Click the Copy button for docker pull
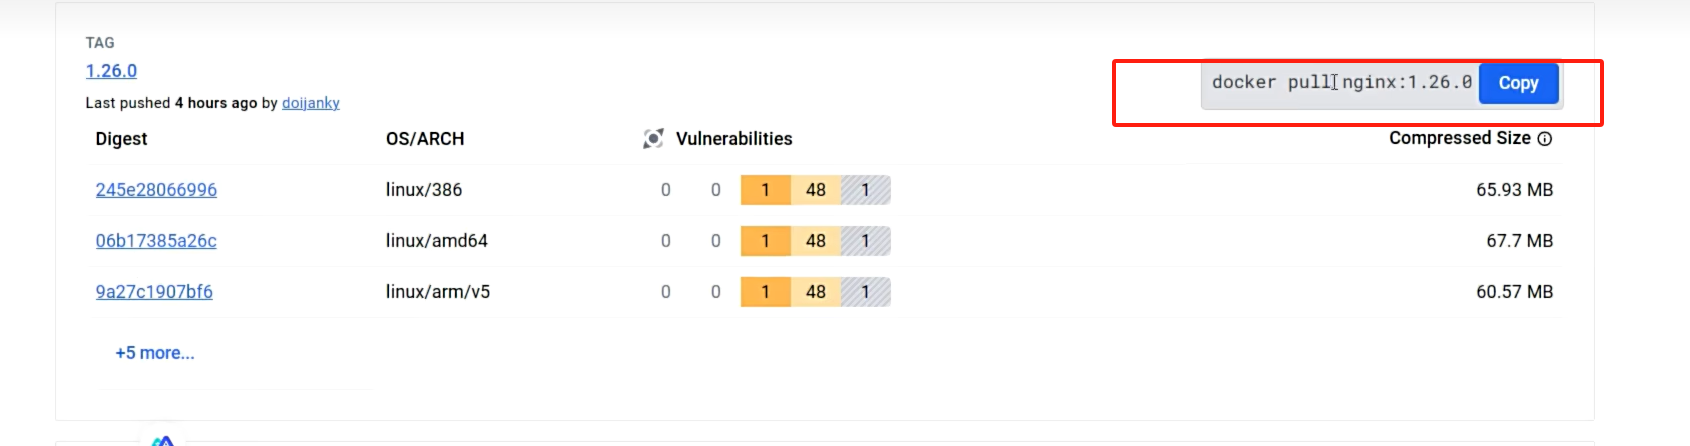 pyautogui.click(x=1518, y=83)
